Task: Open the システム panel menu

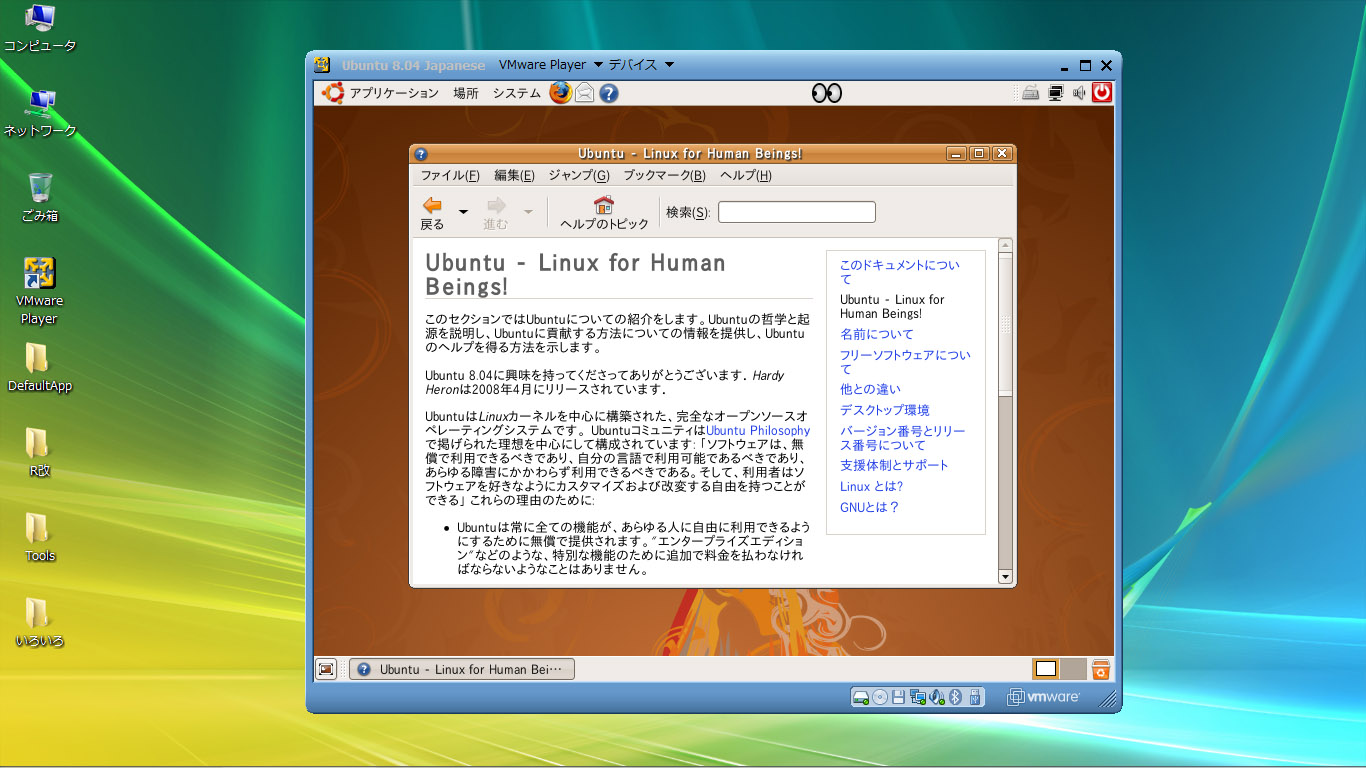Action: tap(516, 93)
